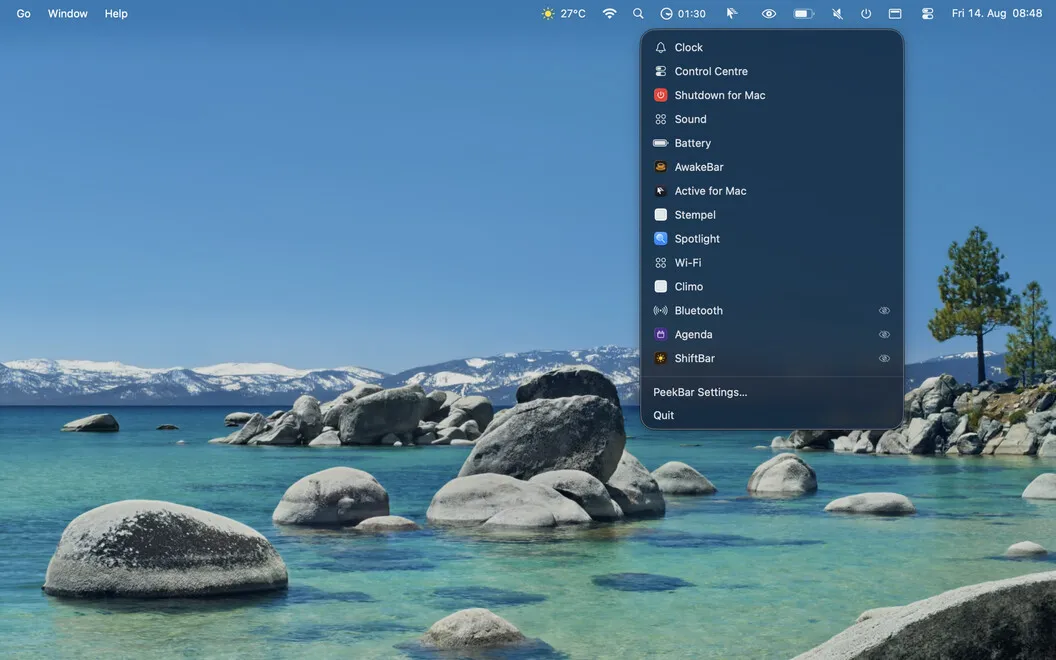Choose the Active for Mac label
The height and width of the screenshot is (660, 1056).
coord(711,191)
